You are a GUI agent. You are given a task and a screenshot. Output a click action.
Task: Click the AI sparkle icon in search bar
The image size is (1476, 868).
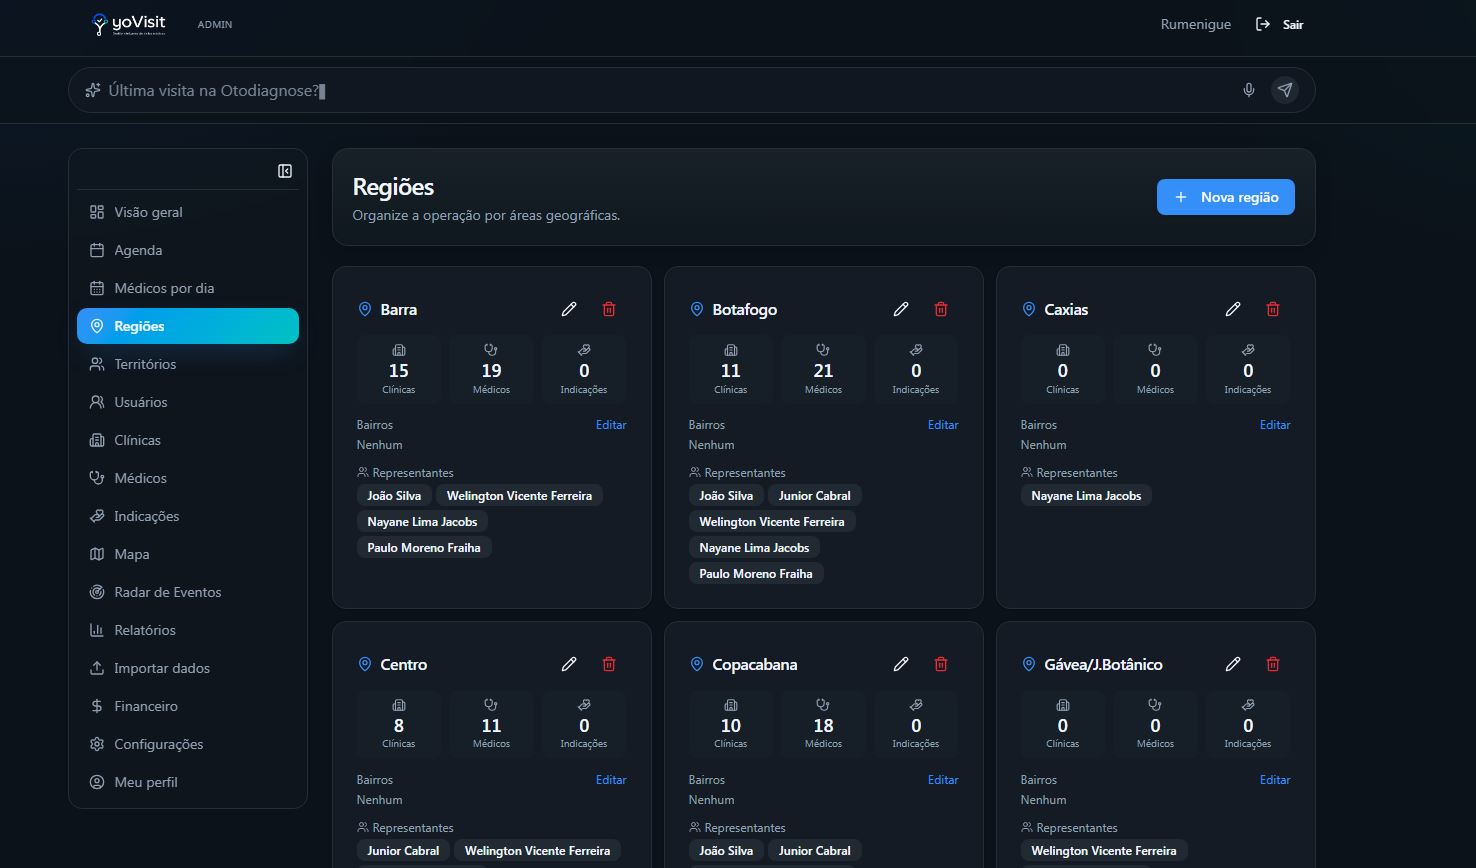pyautogui.click(x=93, y=90)
